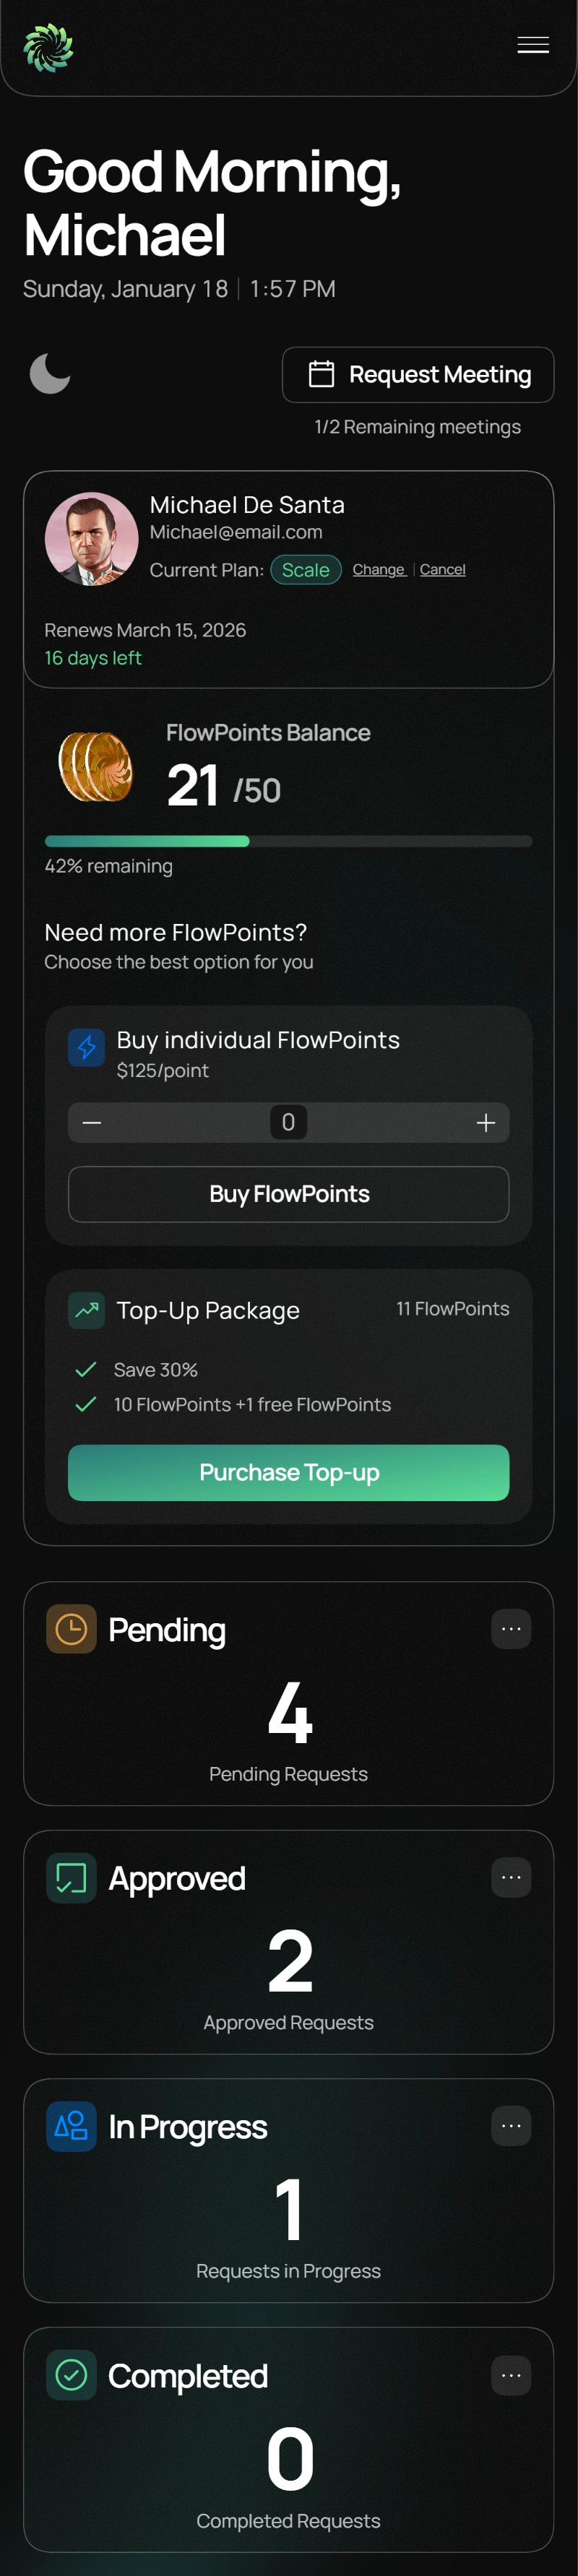Image resolution: width=578 pixels, height=2576 pixels.
Task: Click the green swirl app logo
Action: click(x=48, y=47)
